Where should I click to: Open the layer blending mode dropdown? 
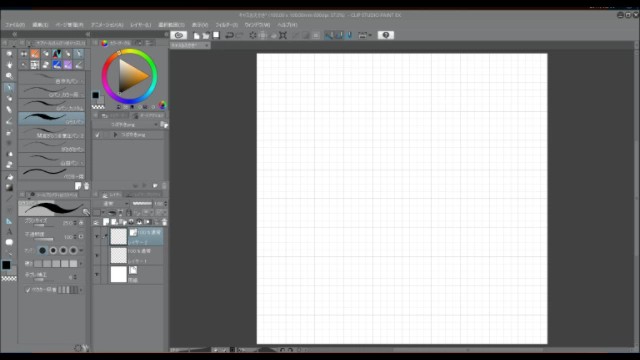click(114, 204)
